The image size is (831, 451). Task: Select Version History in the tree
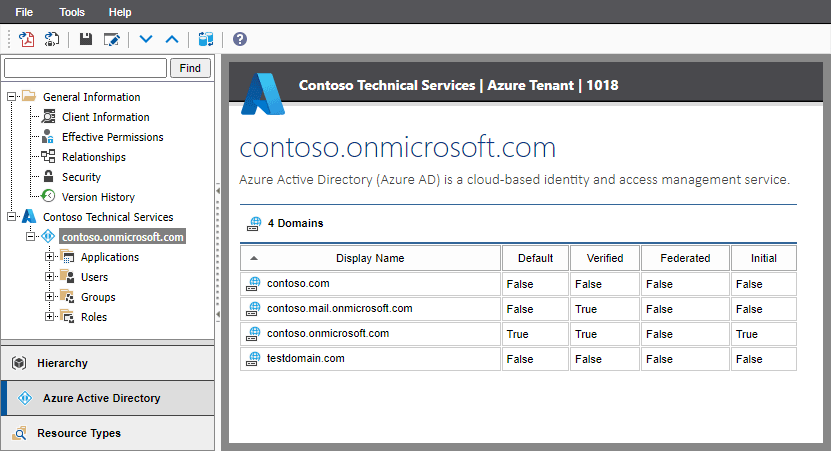pyautogui.click(x=98, y=197)
